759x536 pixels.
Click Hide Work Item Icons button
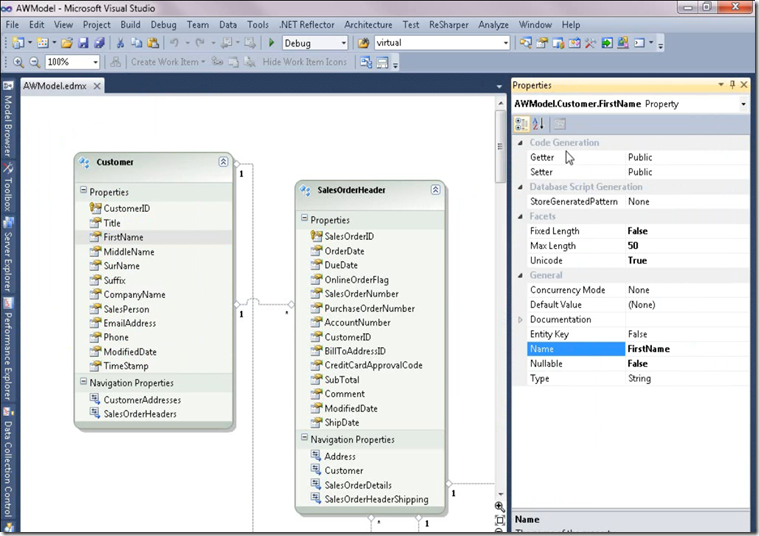point(304,62)
